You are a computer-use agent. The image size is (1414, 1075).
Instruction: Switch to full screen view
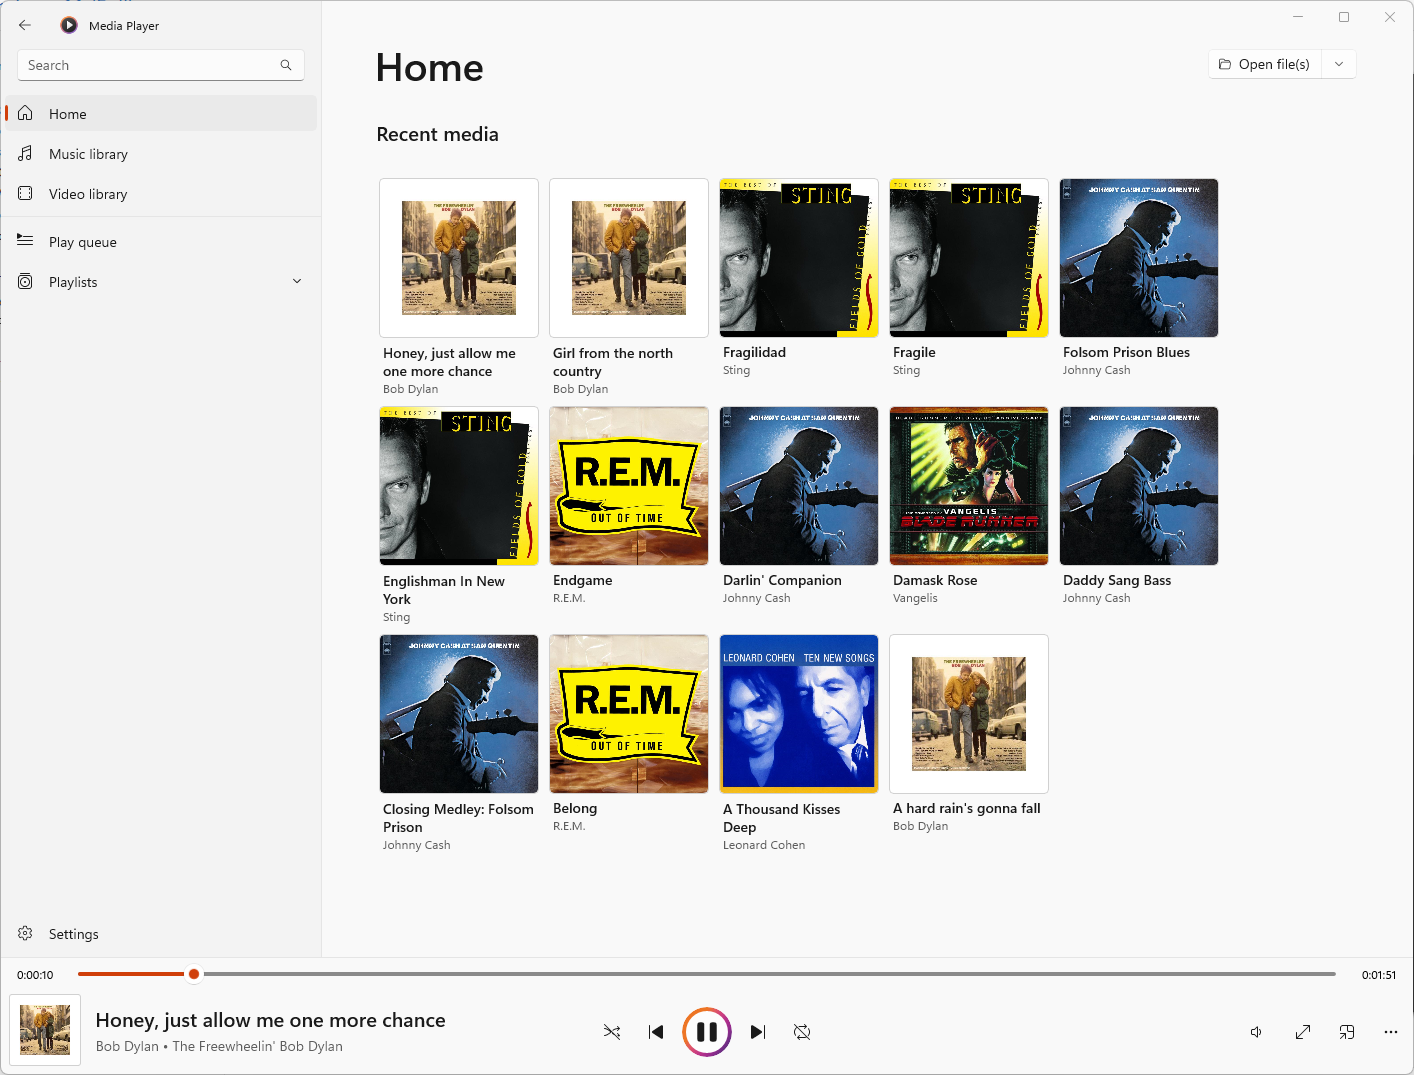[x=1303, y=1032]
